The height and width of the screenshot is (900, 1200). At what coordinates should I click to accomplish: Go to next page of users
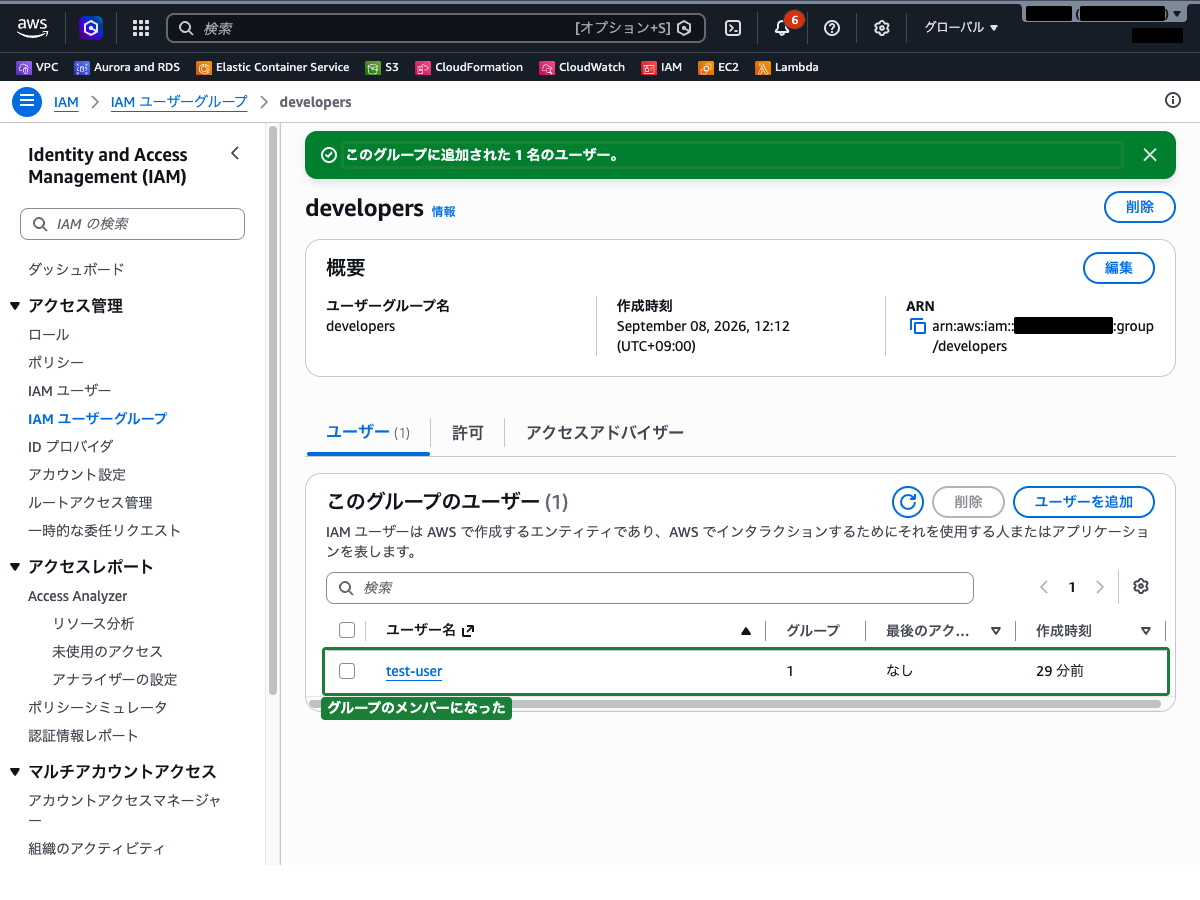(x=1100, y=587)
